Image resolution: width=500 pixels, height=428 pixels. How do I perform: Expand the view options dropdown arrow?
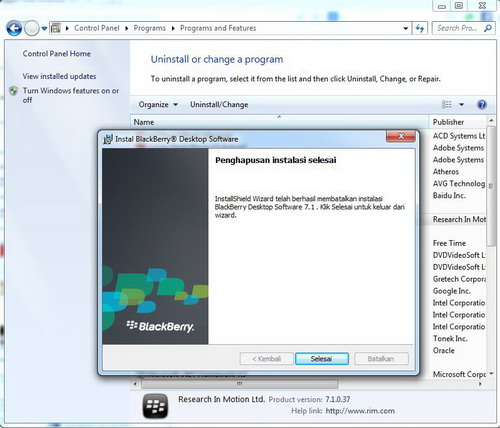[462, 105]
